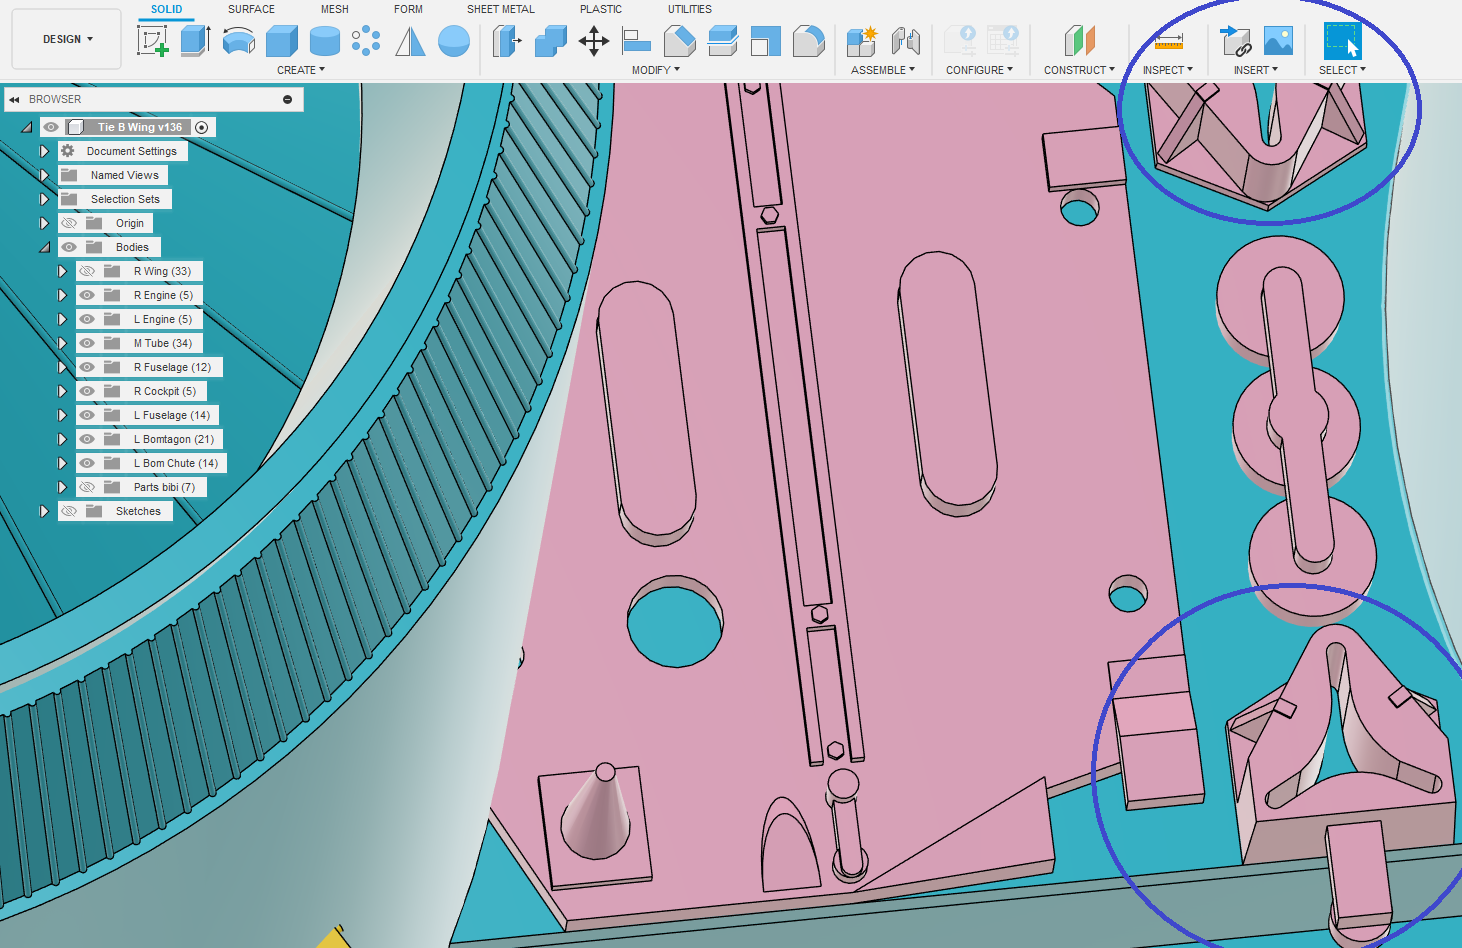The height and width of the screenshot is (948, 1462).
Task: Collapse the Bodies folder
Action: (44, 247)
